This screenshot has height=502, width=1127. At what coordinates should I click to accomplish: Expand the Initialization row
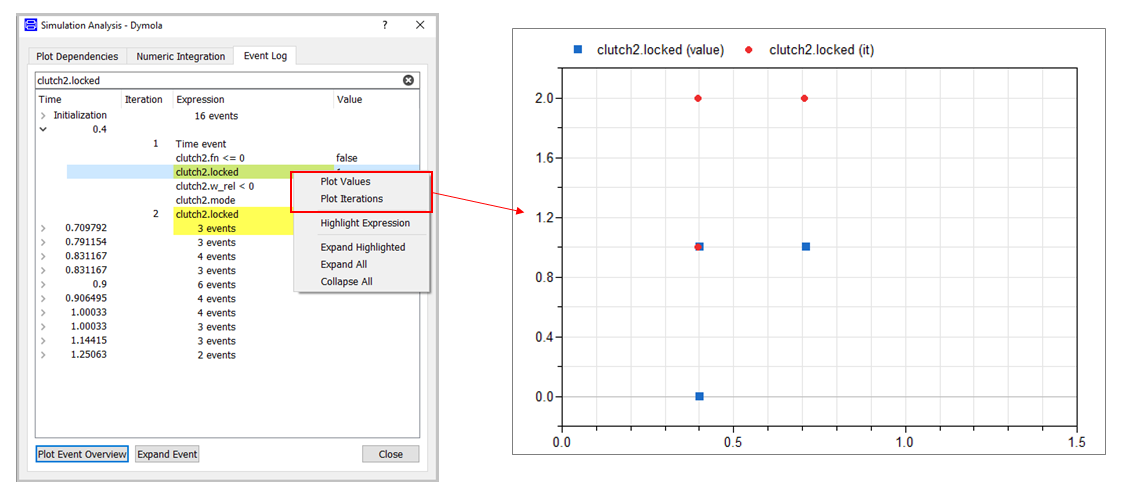coord(43,115)
